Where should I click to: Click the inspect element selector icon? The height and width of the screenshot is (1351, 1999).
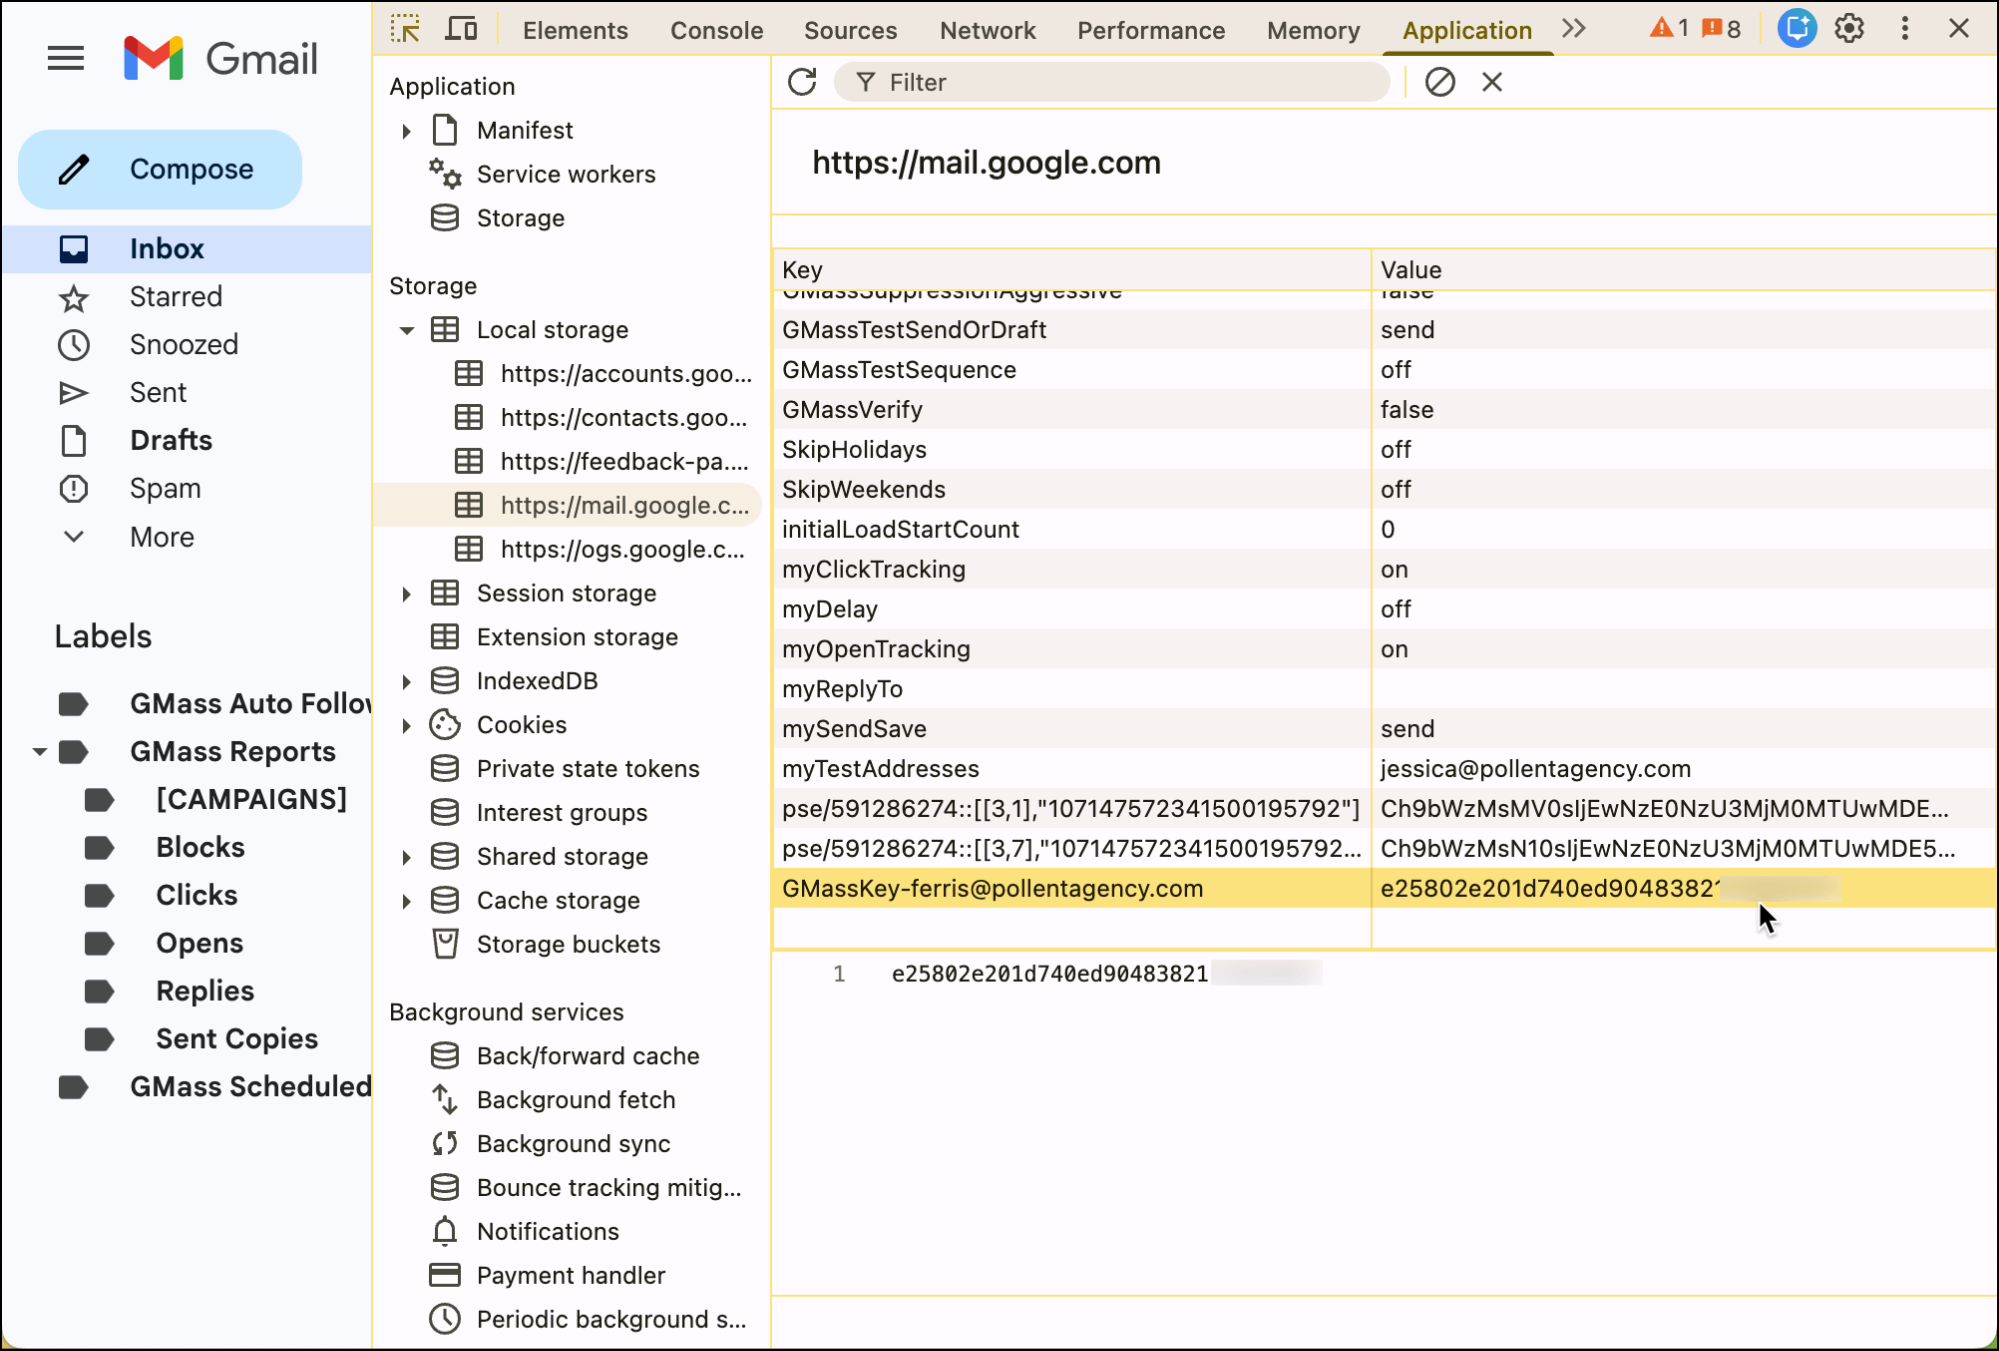(405, 29)
